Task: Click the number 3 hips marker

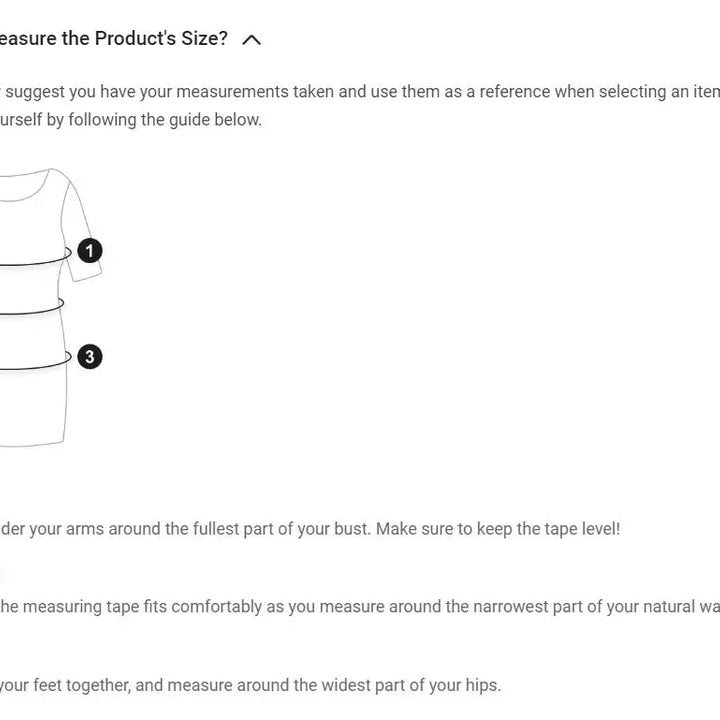Action: point(90,357)
